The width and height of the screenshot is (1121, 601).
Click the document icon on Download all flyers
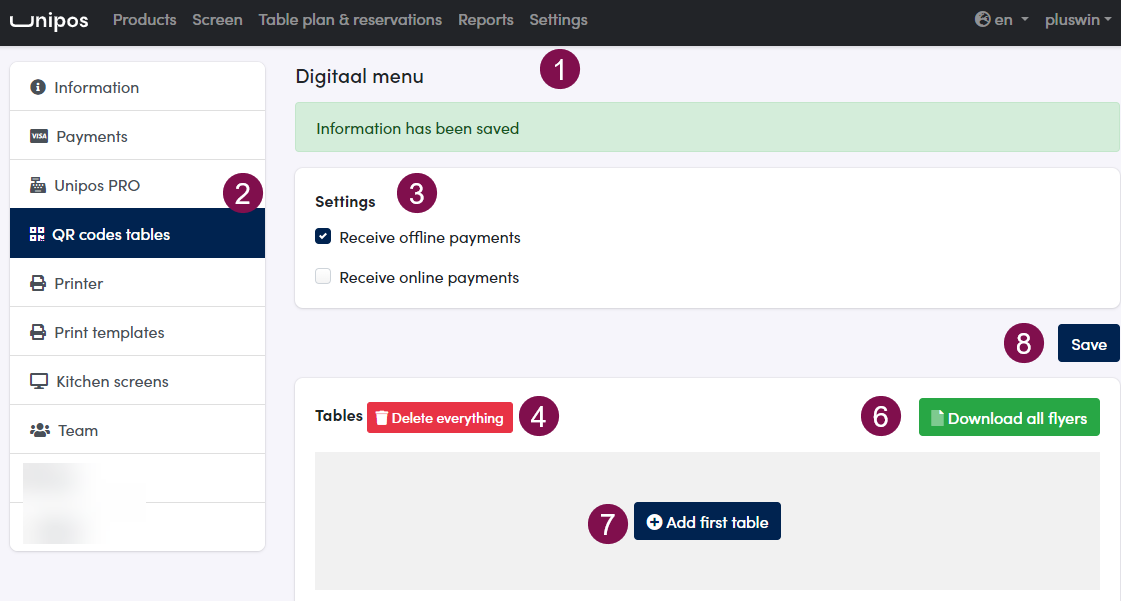[937, 418]
